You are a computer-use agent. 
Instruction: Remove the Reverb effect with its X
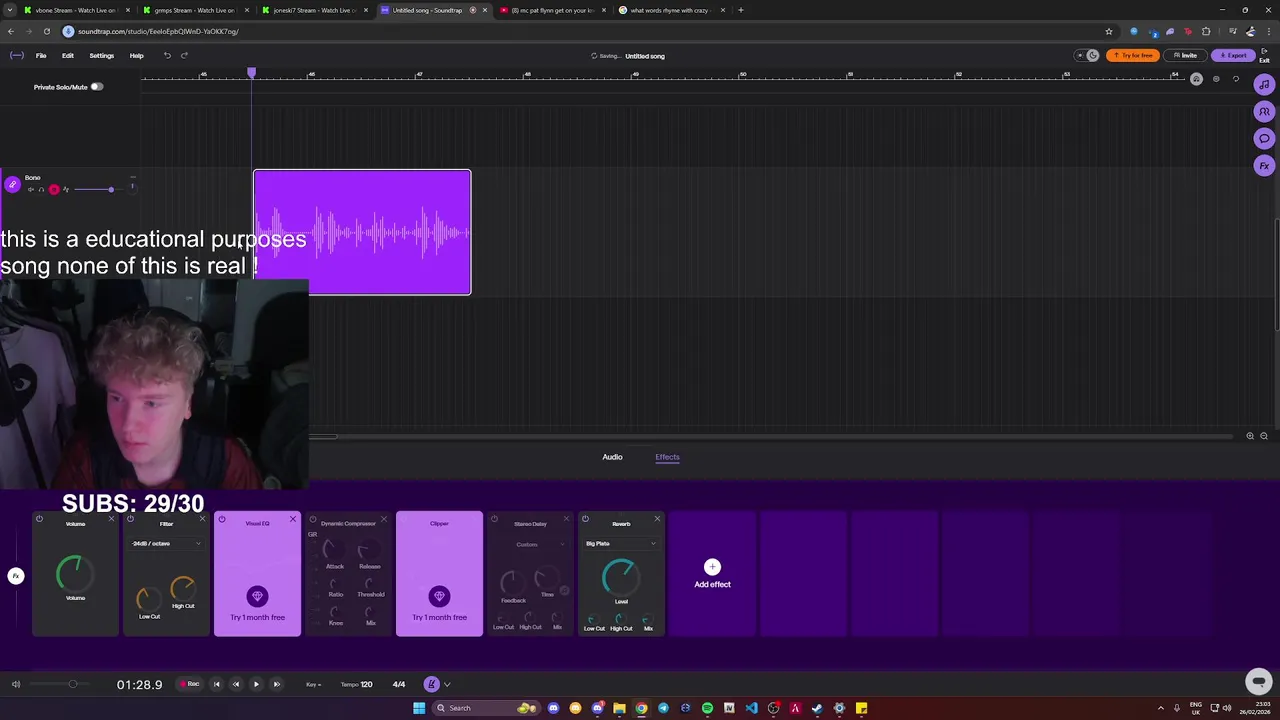coord(657,519)
